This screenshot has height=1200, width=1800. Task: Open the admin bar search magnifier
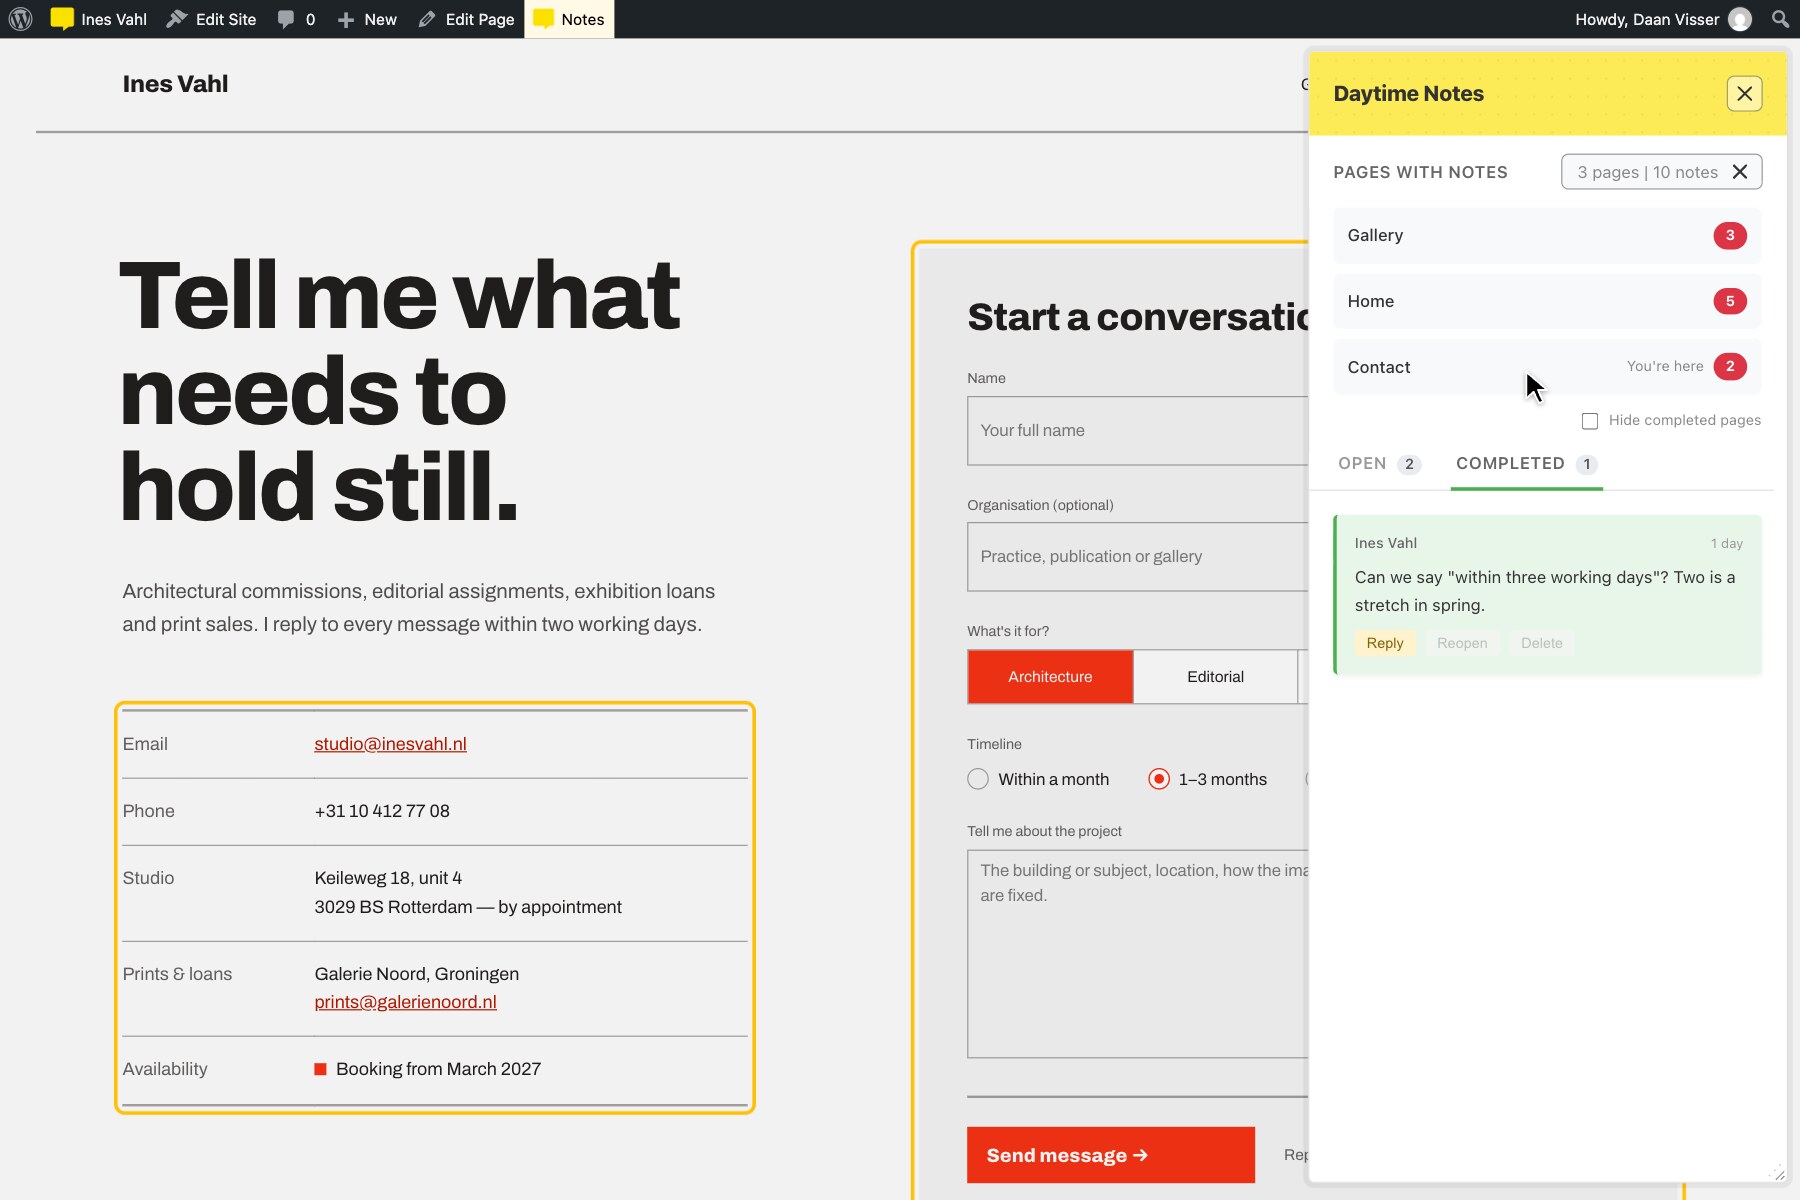click(1780, 19)
